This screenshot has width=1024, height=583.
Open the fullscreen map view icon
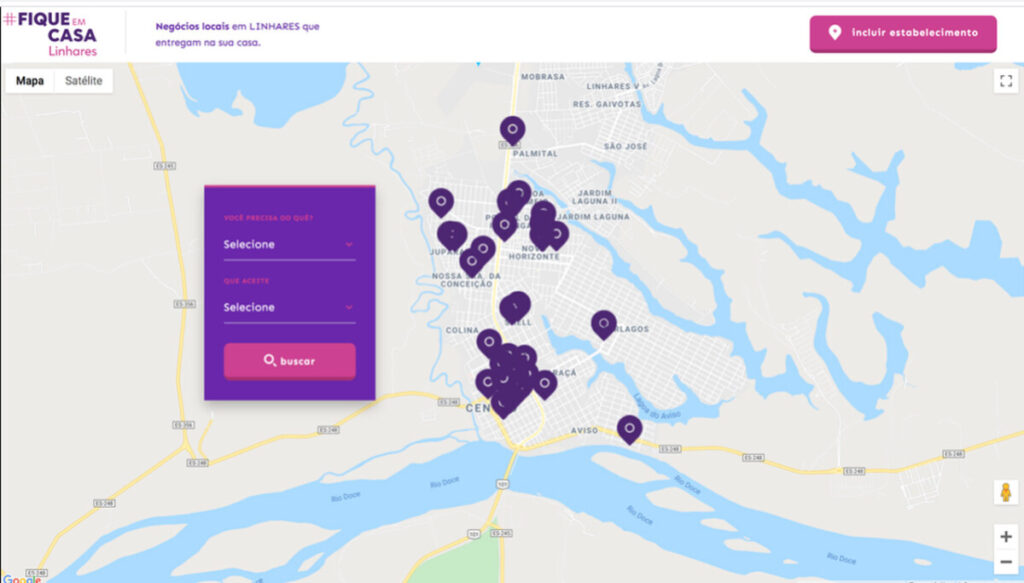(1006, 81)
